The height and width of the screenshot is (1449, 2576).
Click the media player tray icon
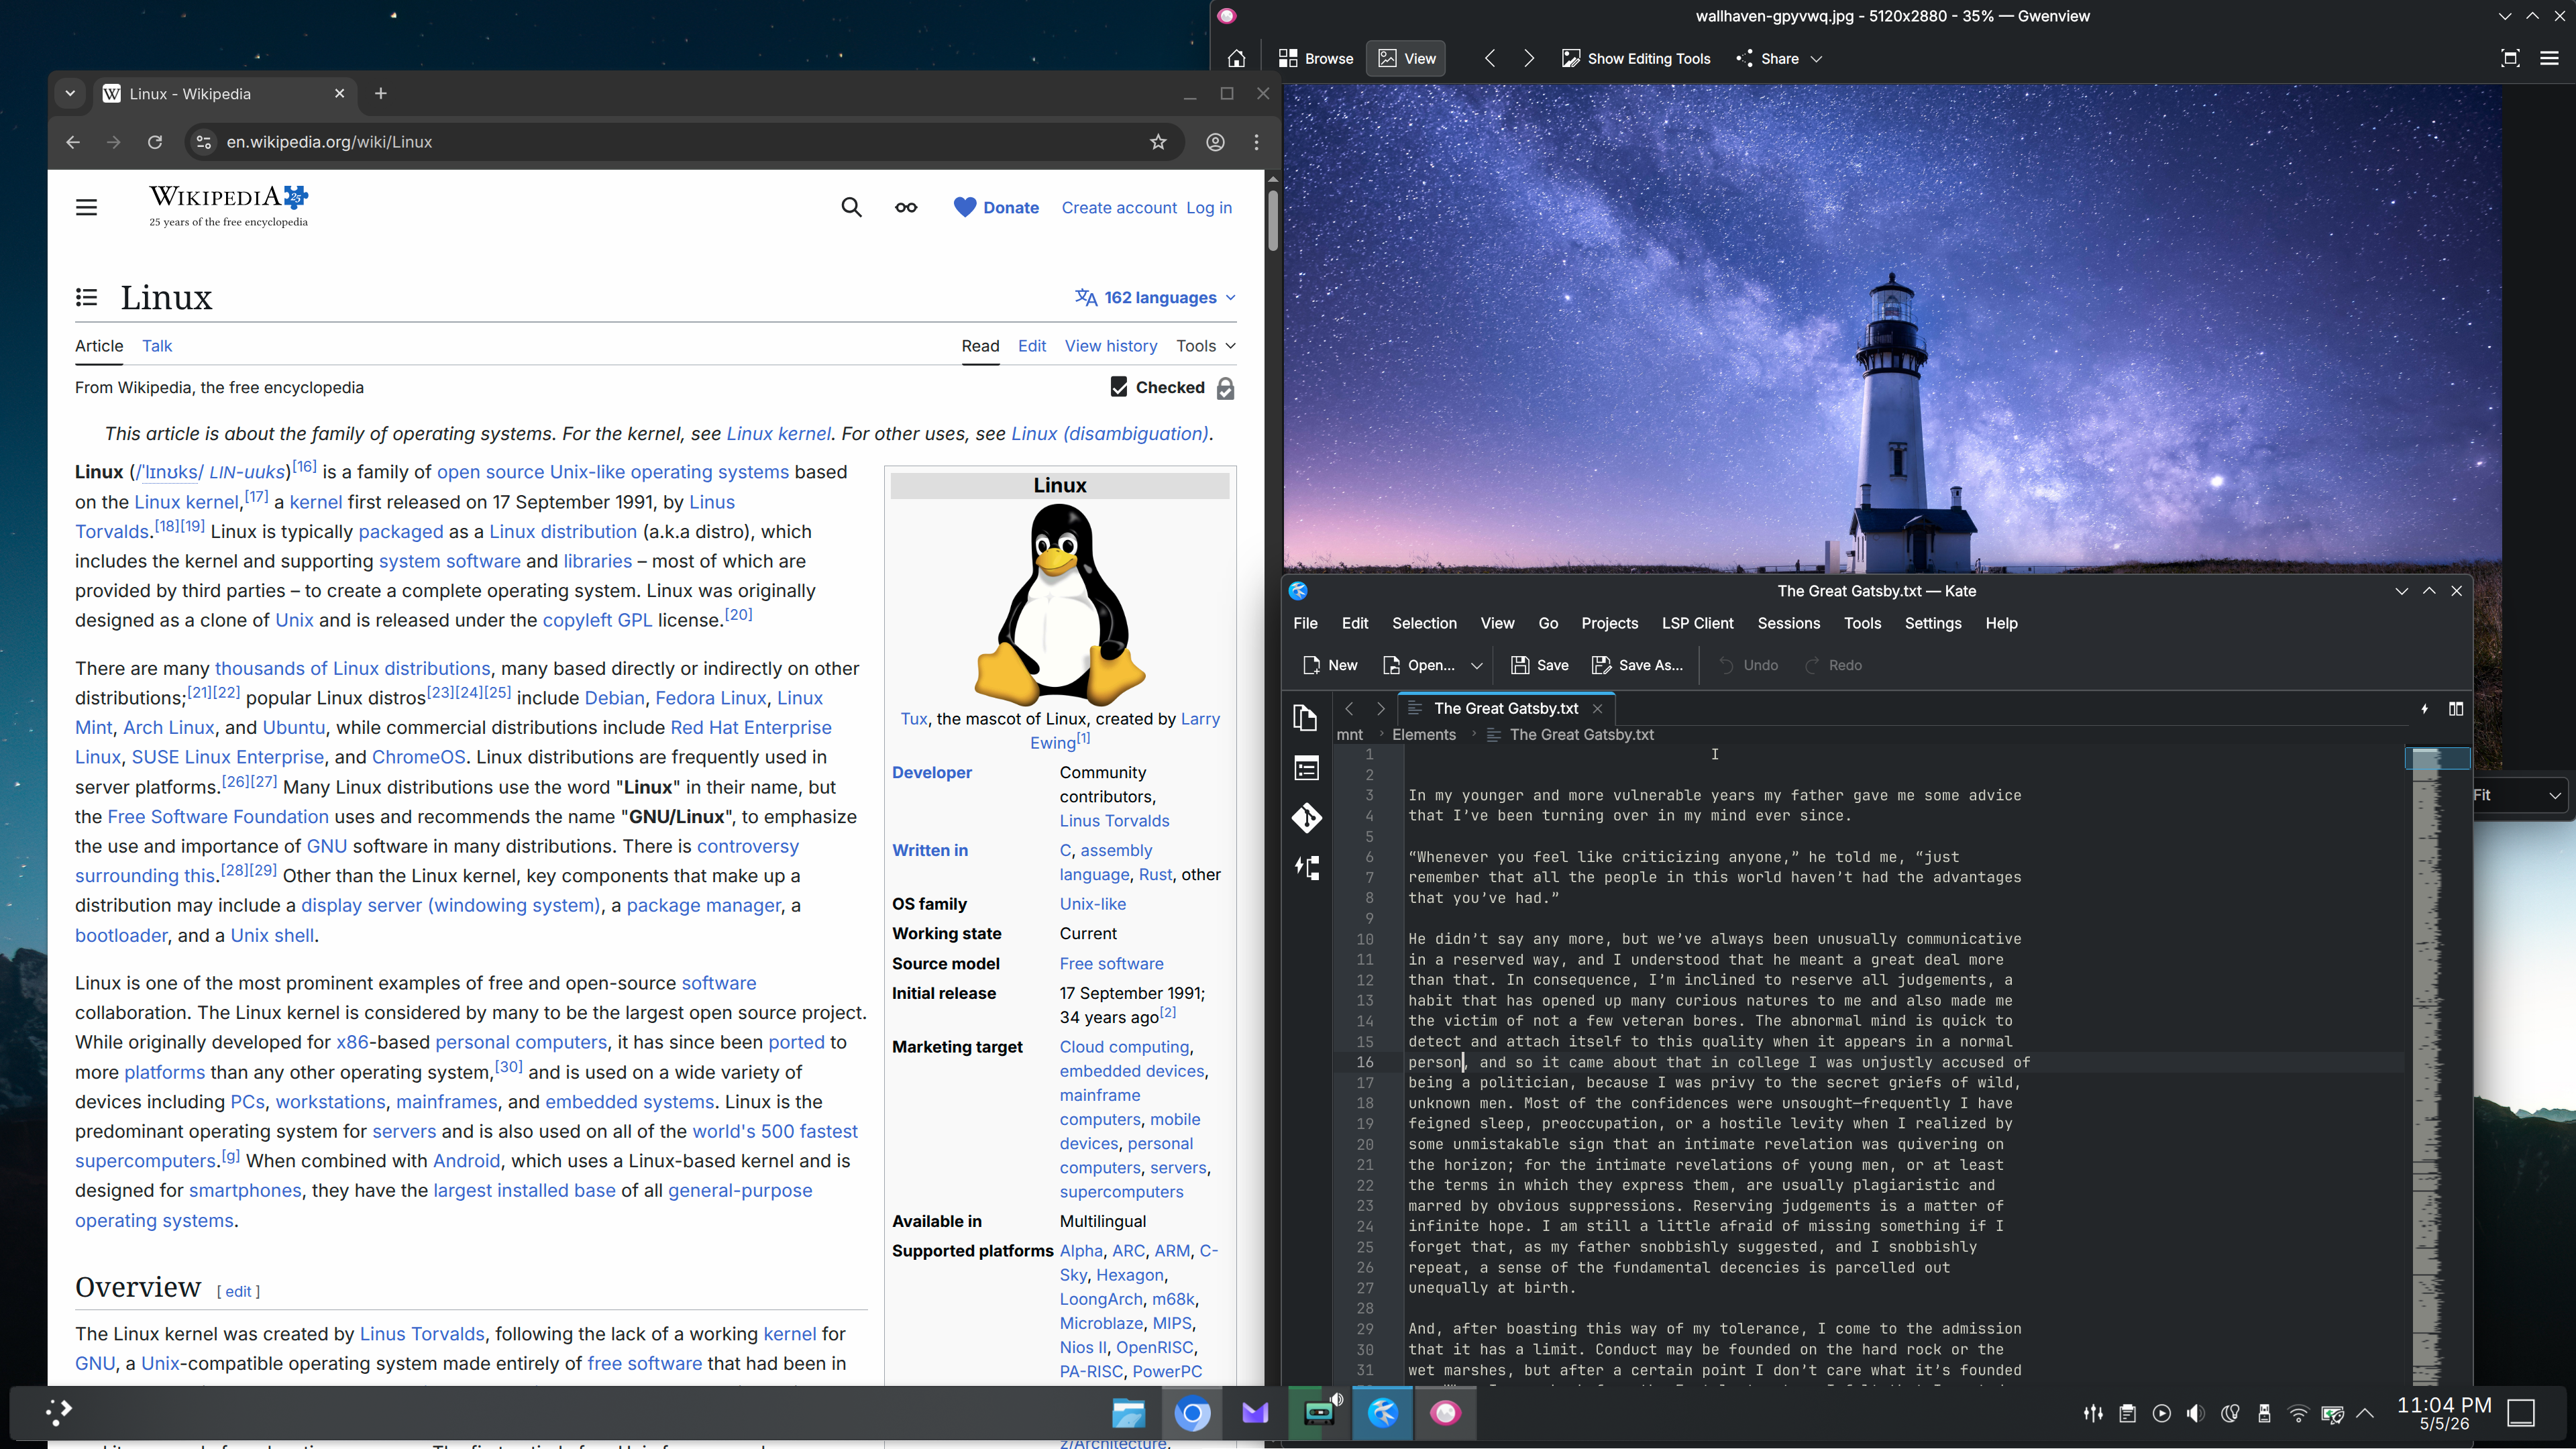(2161, 1414)
